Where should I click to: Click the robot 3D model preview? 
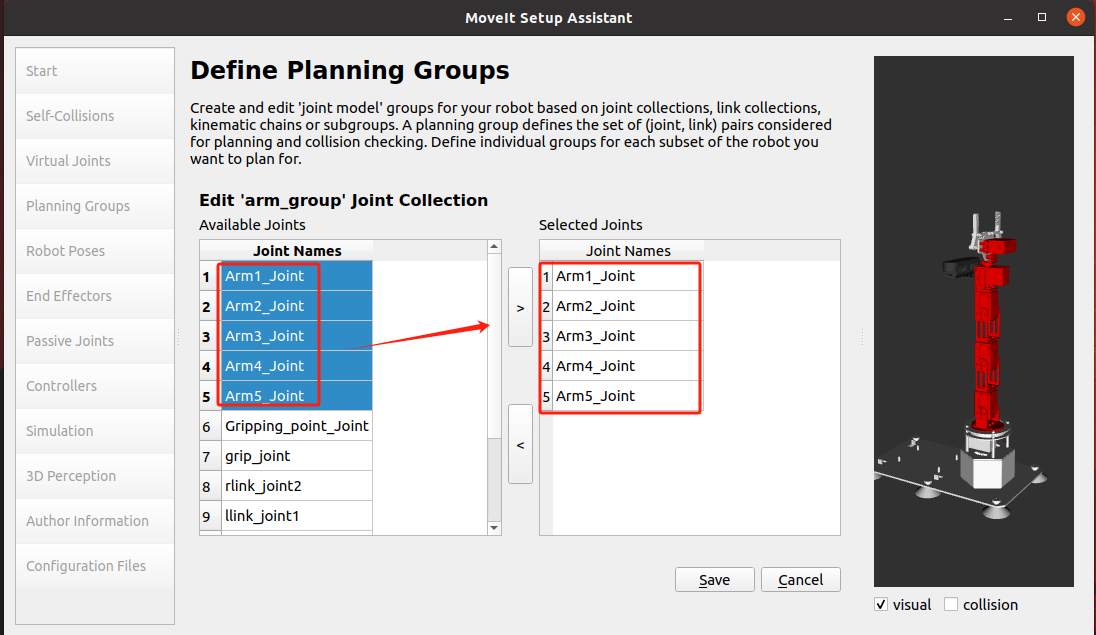(973, 321)
